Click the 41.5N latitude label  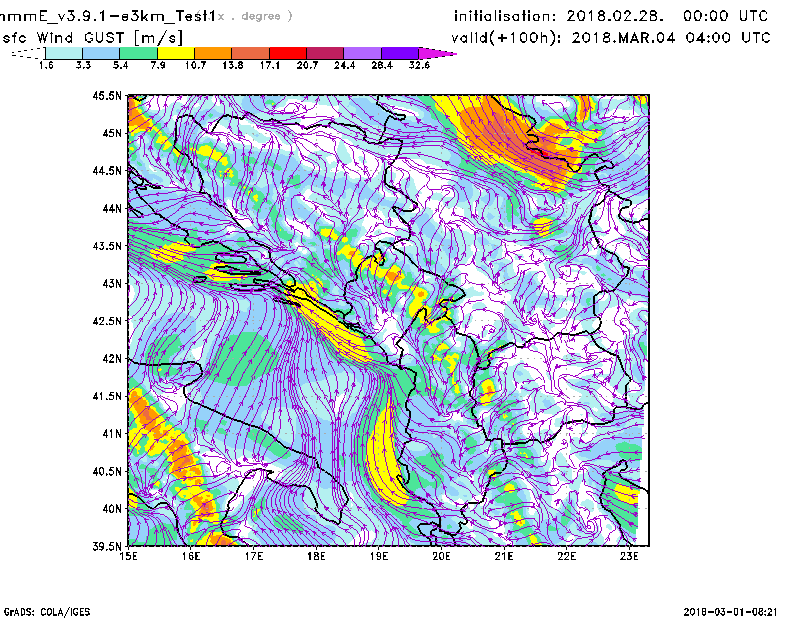(107, 396)
